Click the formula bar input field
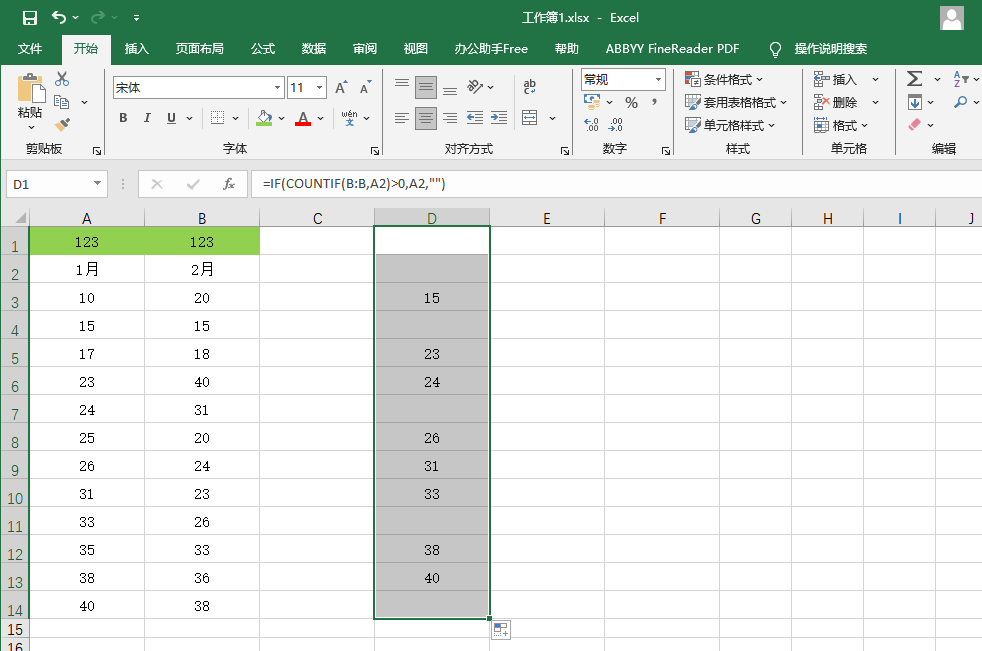 click(x=600, y=184)
